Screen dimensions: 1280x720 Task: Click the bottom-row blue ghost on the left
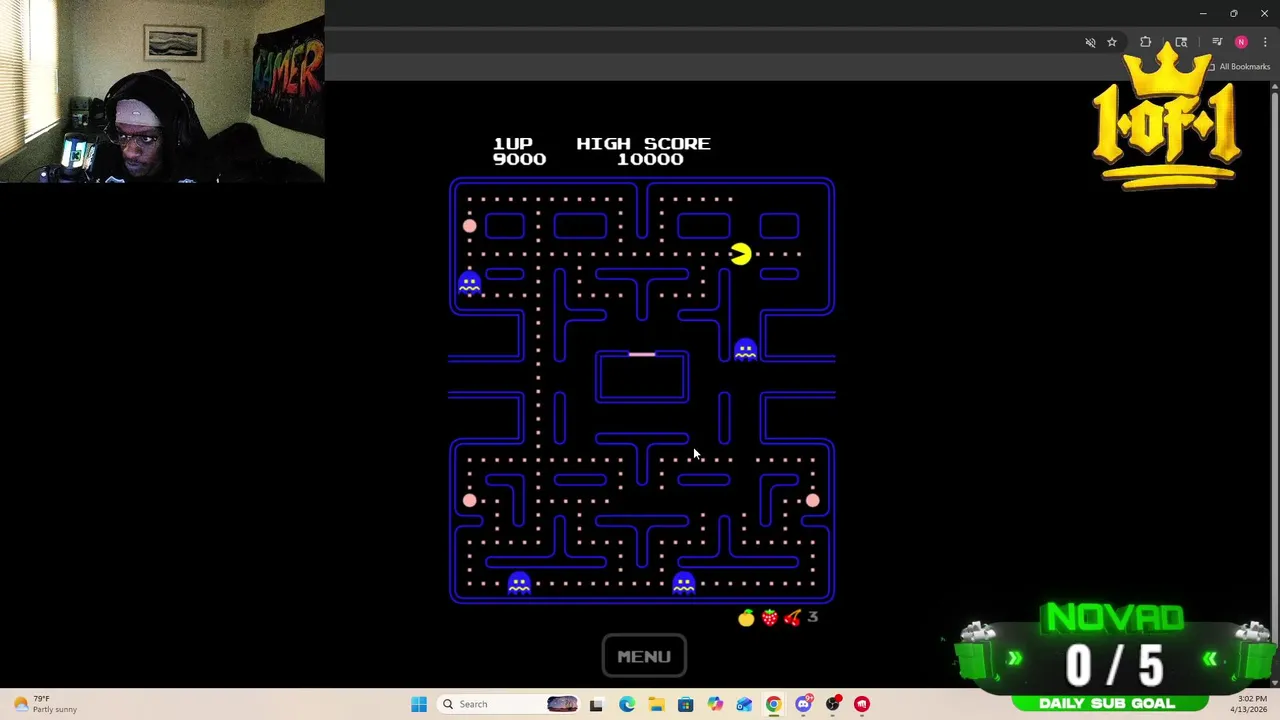coord(518,583)
